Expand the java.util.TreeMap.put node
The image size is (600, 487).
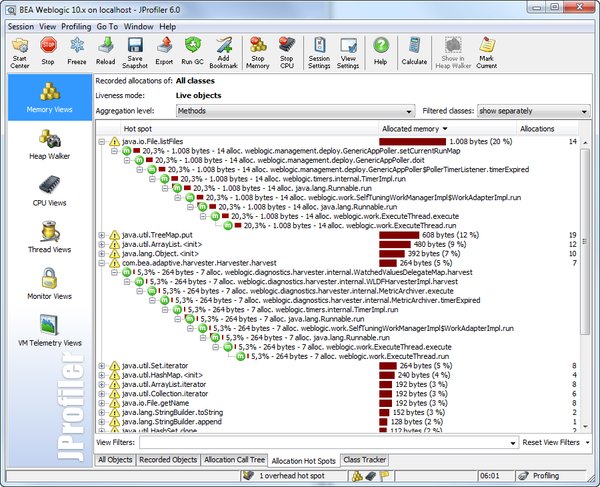[102, 235]
